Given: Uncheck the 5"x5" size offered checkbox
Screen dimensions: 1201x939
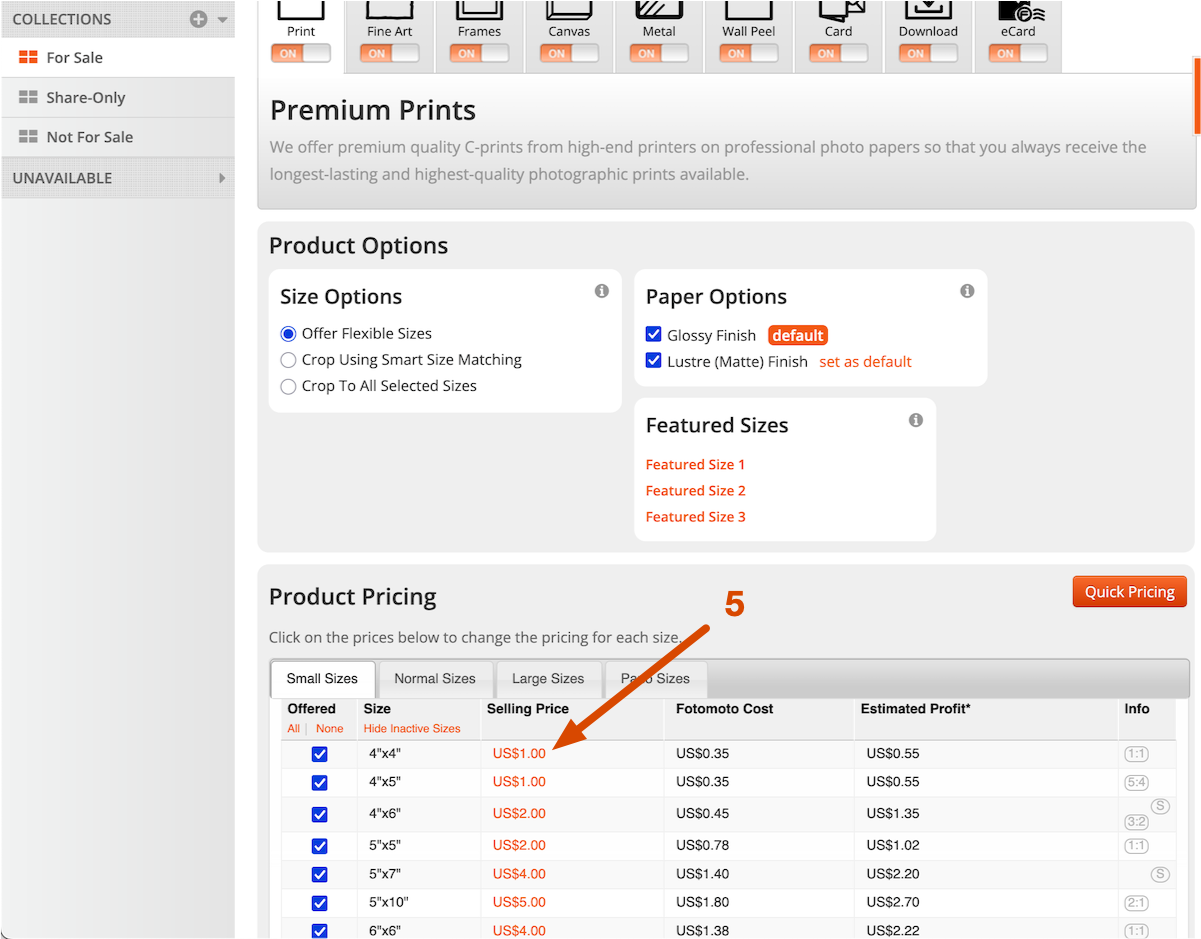Looking at the screenshot, I should pos(320,846).
